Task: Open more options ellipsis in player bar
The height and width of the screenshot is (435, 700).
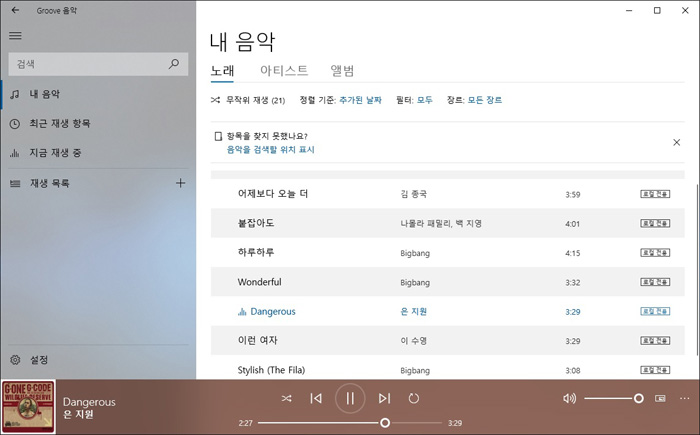Action: click(x=684, y=398)
